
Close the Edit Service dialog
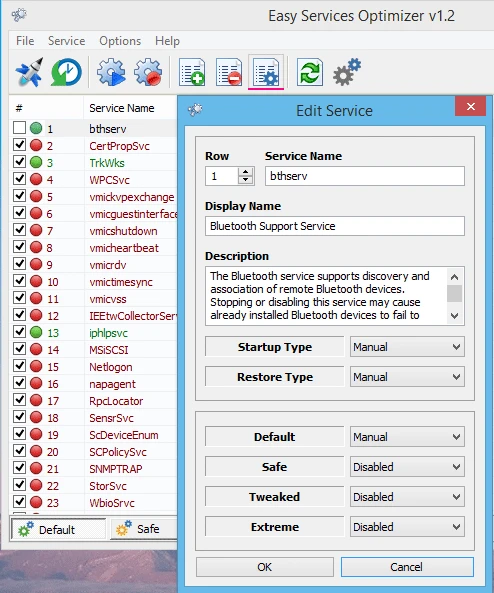[x=471, y=106]
